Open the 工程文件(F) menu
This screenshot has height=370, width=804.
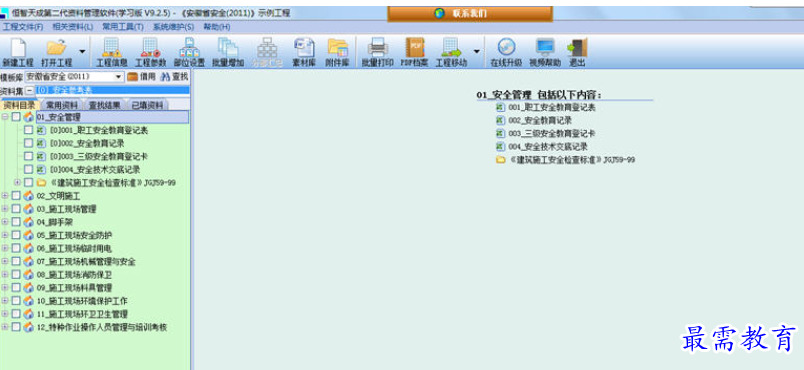23,27
